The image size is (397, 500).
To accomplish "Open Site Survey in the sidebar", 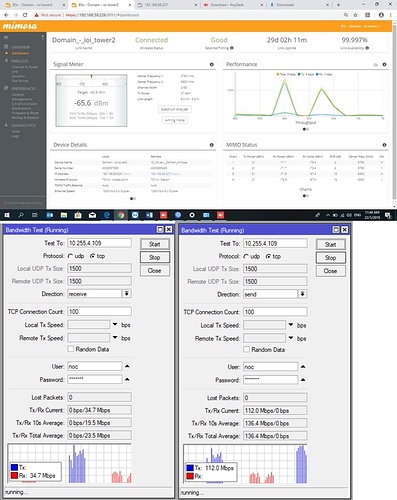I will [20, 81].
